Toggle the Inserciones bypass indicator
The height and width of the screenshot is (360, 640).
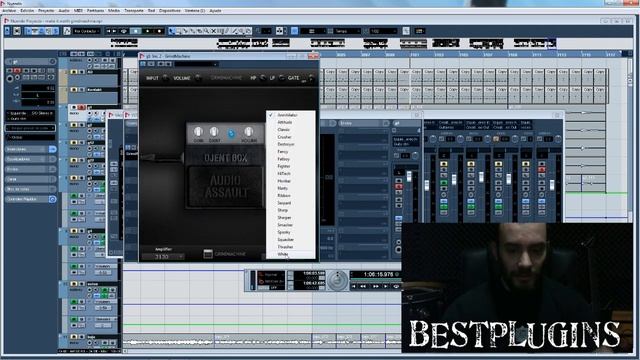[x=52, y=149]
